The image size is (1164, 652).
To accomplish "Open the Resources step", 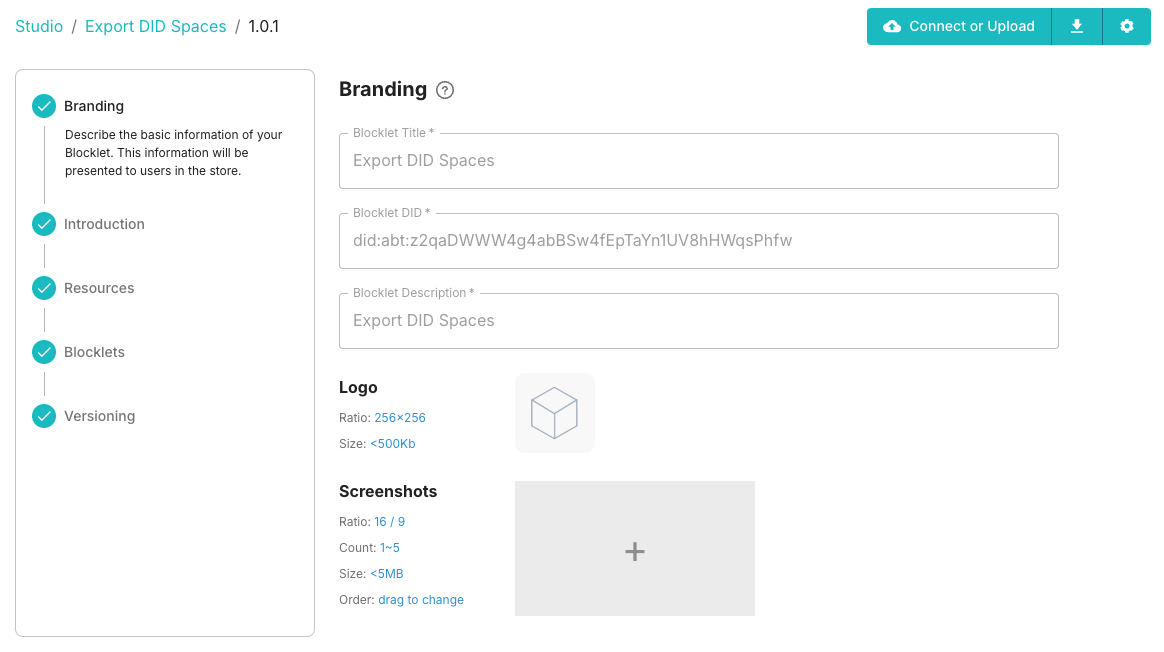I will [x=98, y=288].
